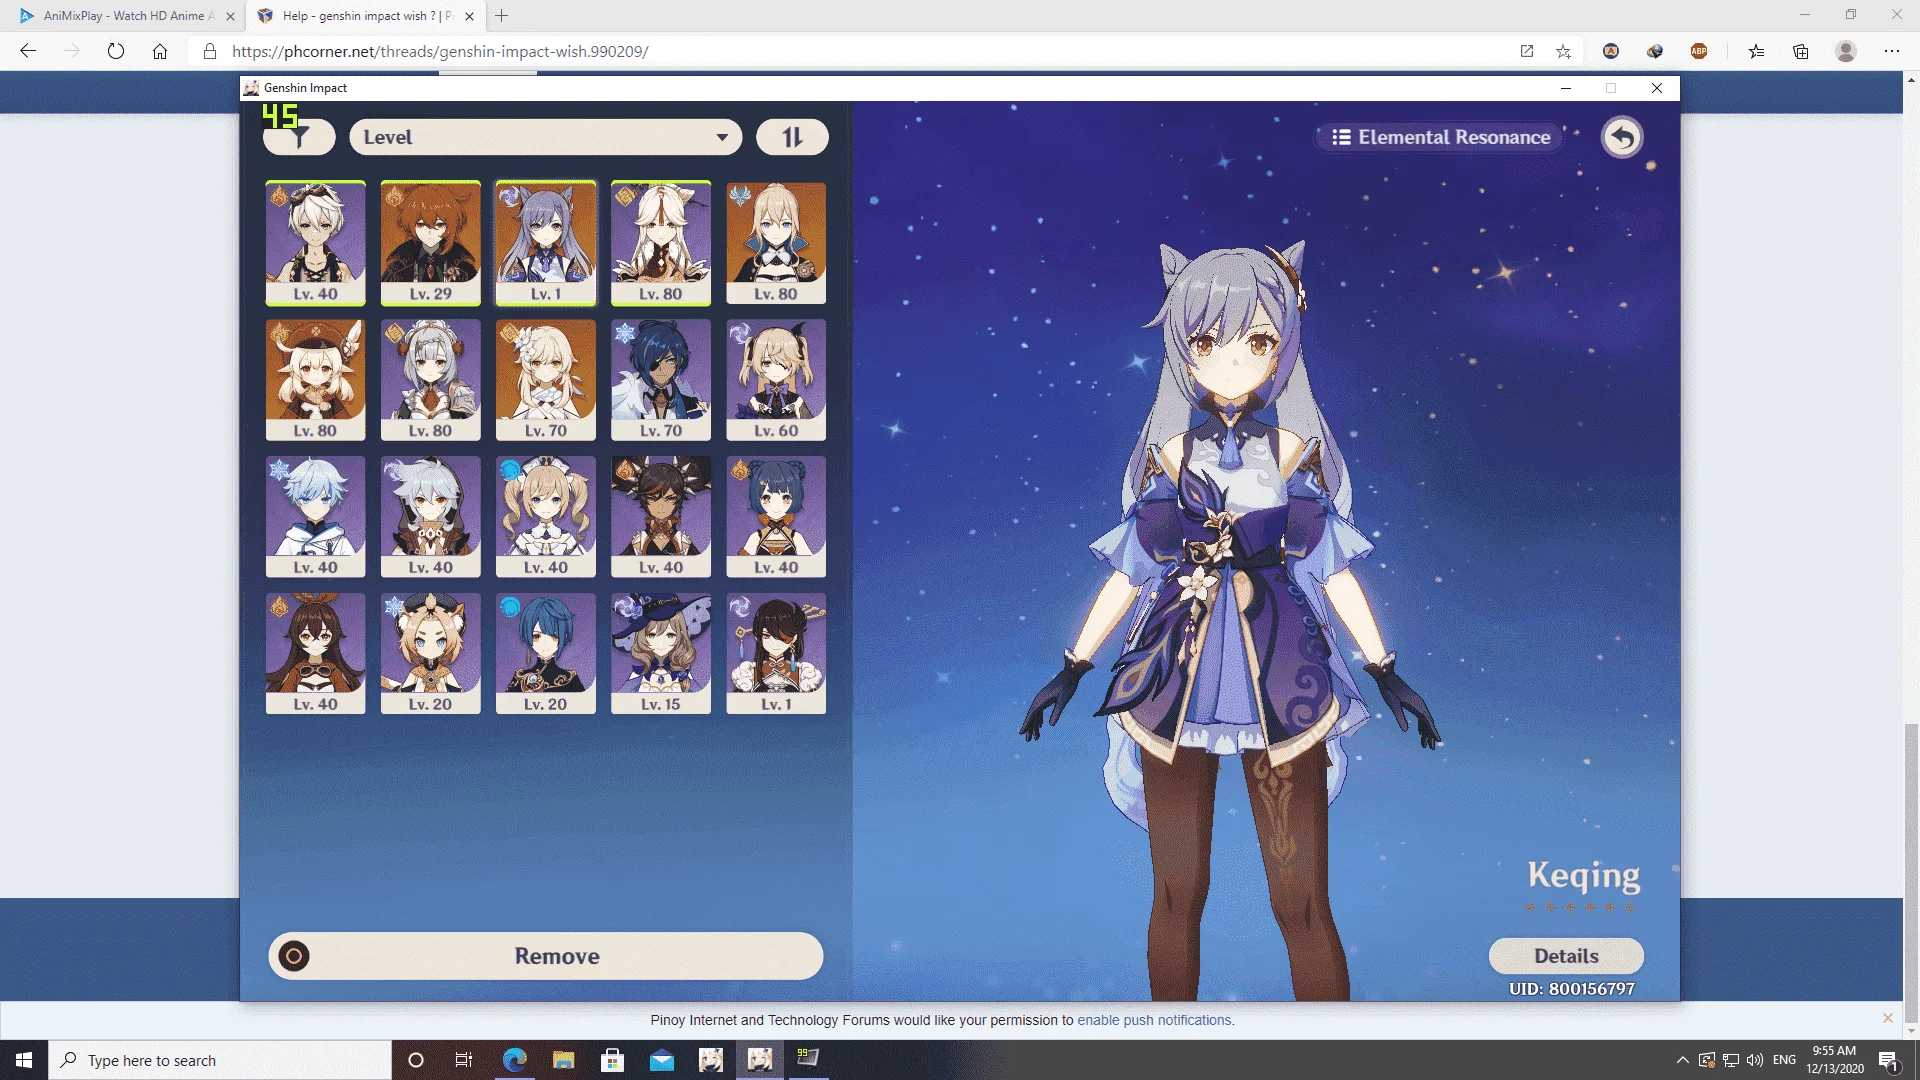The width and height of the screenshot is (1920, 1080).
Task: Go to the browser home page
Action: tap(160, 51)
